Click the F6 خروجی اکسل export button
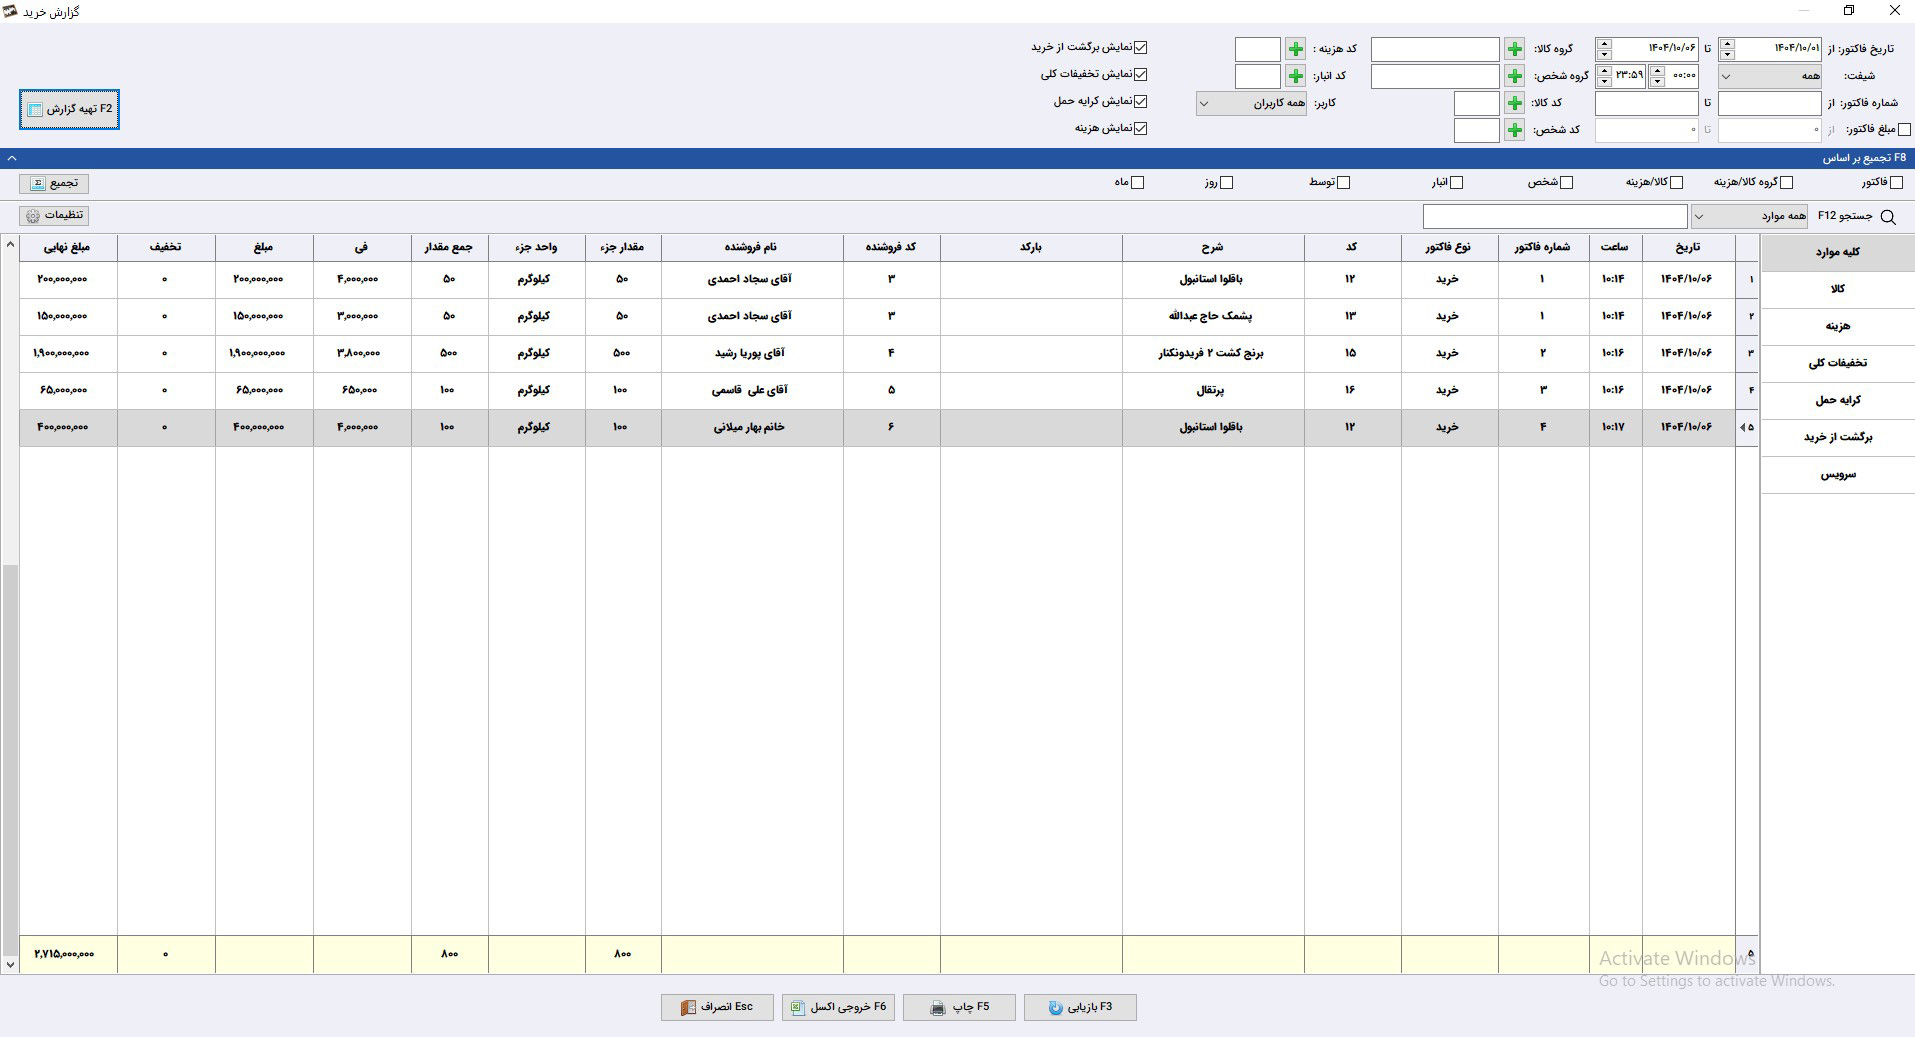Screen dimensions: 1915x1037 [838, 1007]
